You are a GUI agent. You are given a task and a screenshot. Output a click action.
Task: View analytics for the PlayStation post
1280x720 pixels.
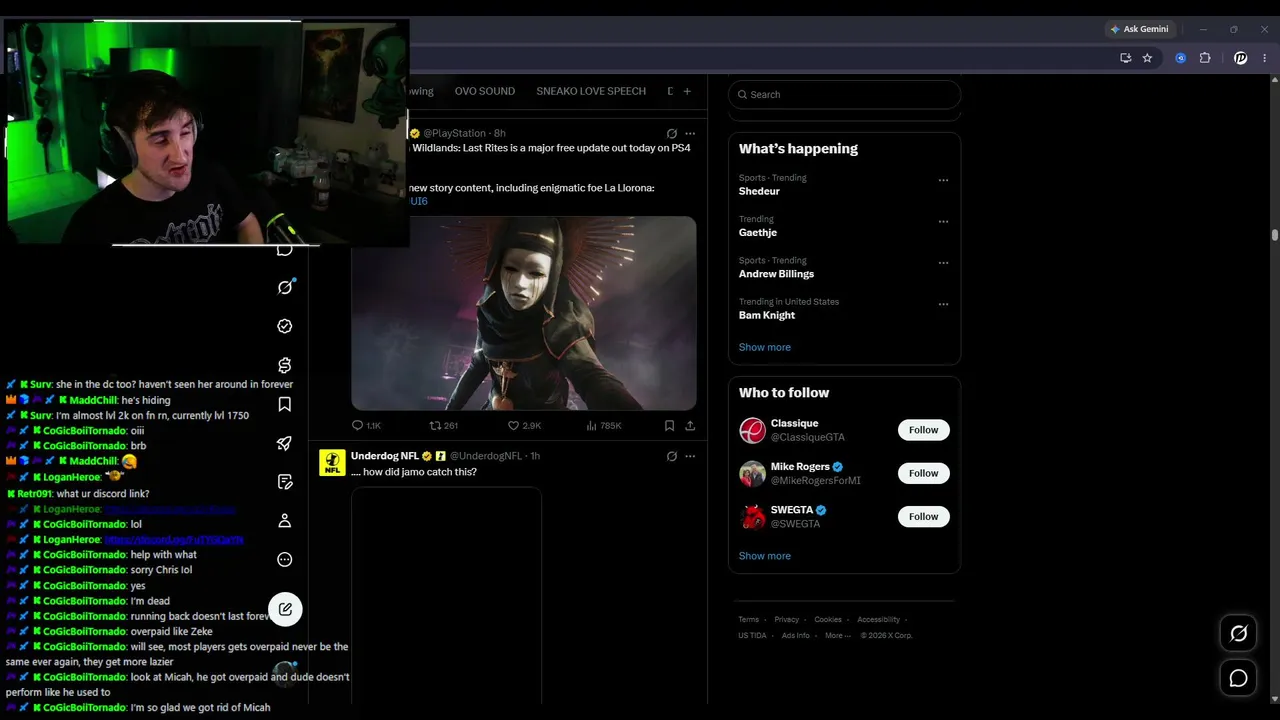coord(604,425)
